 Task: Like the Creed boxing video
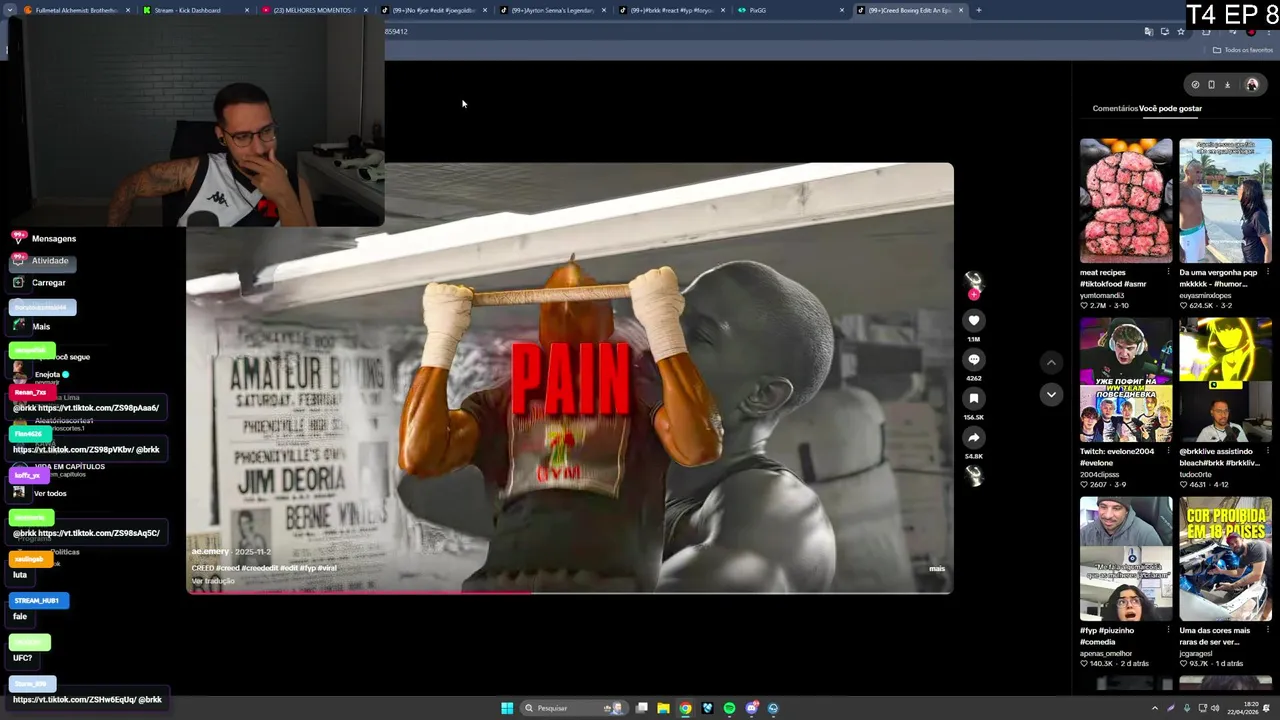[x=973, y=320]
